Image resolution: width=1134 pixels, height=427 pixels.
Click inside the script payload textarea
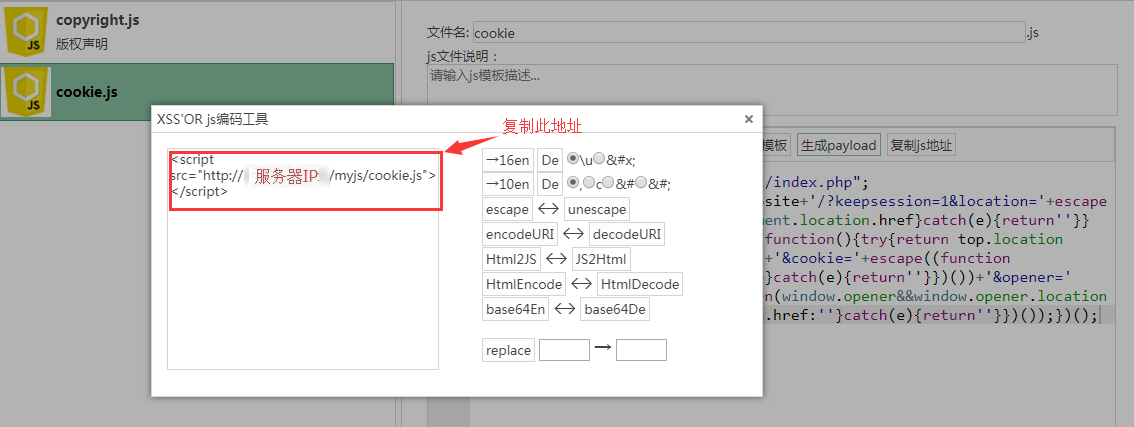pyautogui.click(x=303, y=258)
